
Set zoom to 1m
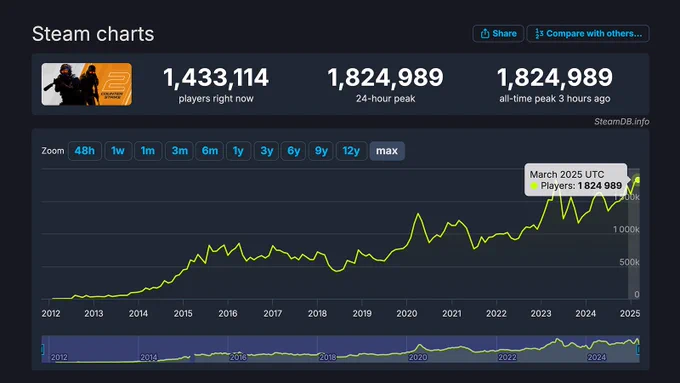click(148, 151)
